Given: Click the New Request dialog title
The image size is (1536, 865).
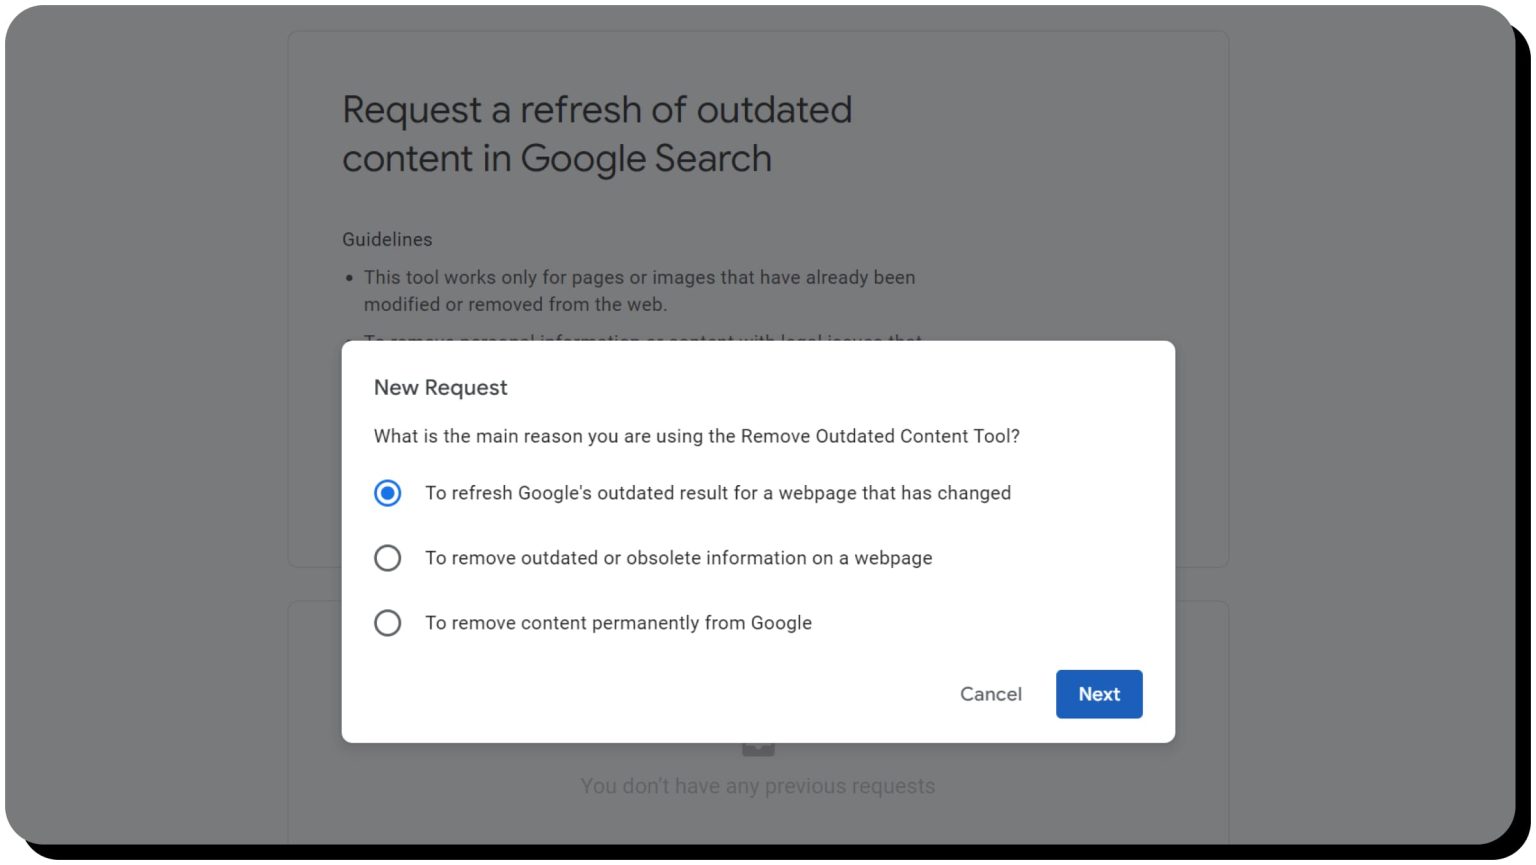Looking at the screenshot, I should point(441,387).
